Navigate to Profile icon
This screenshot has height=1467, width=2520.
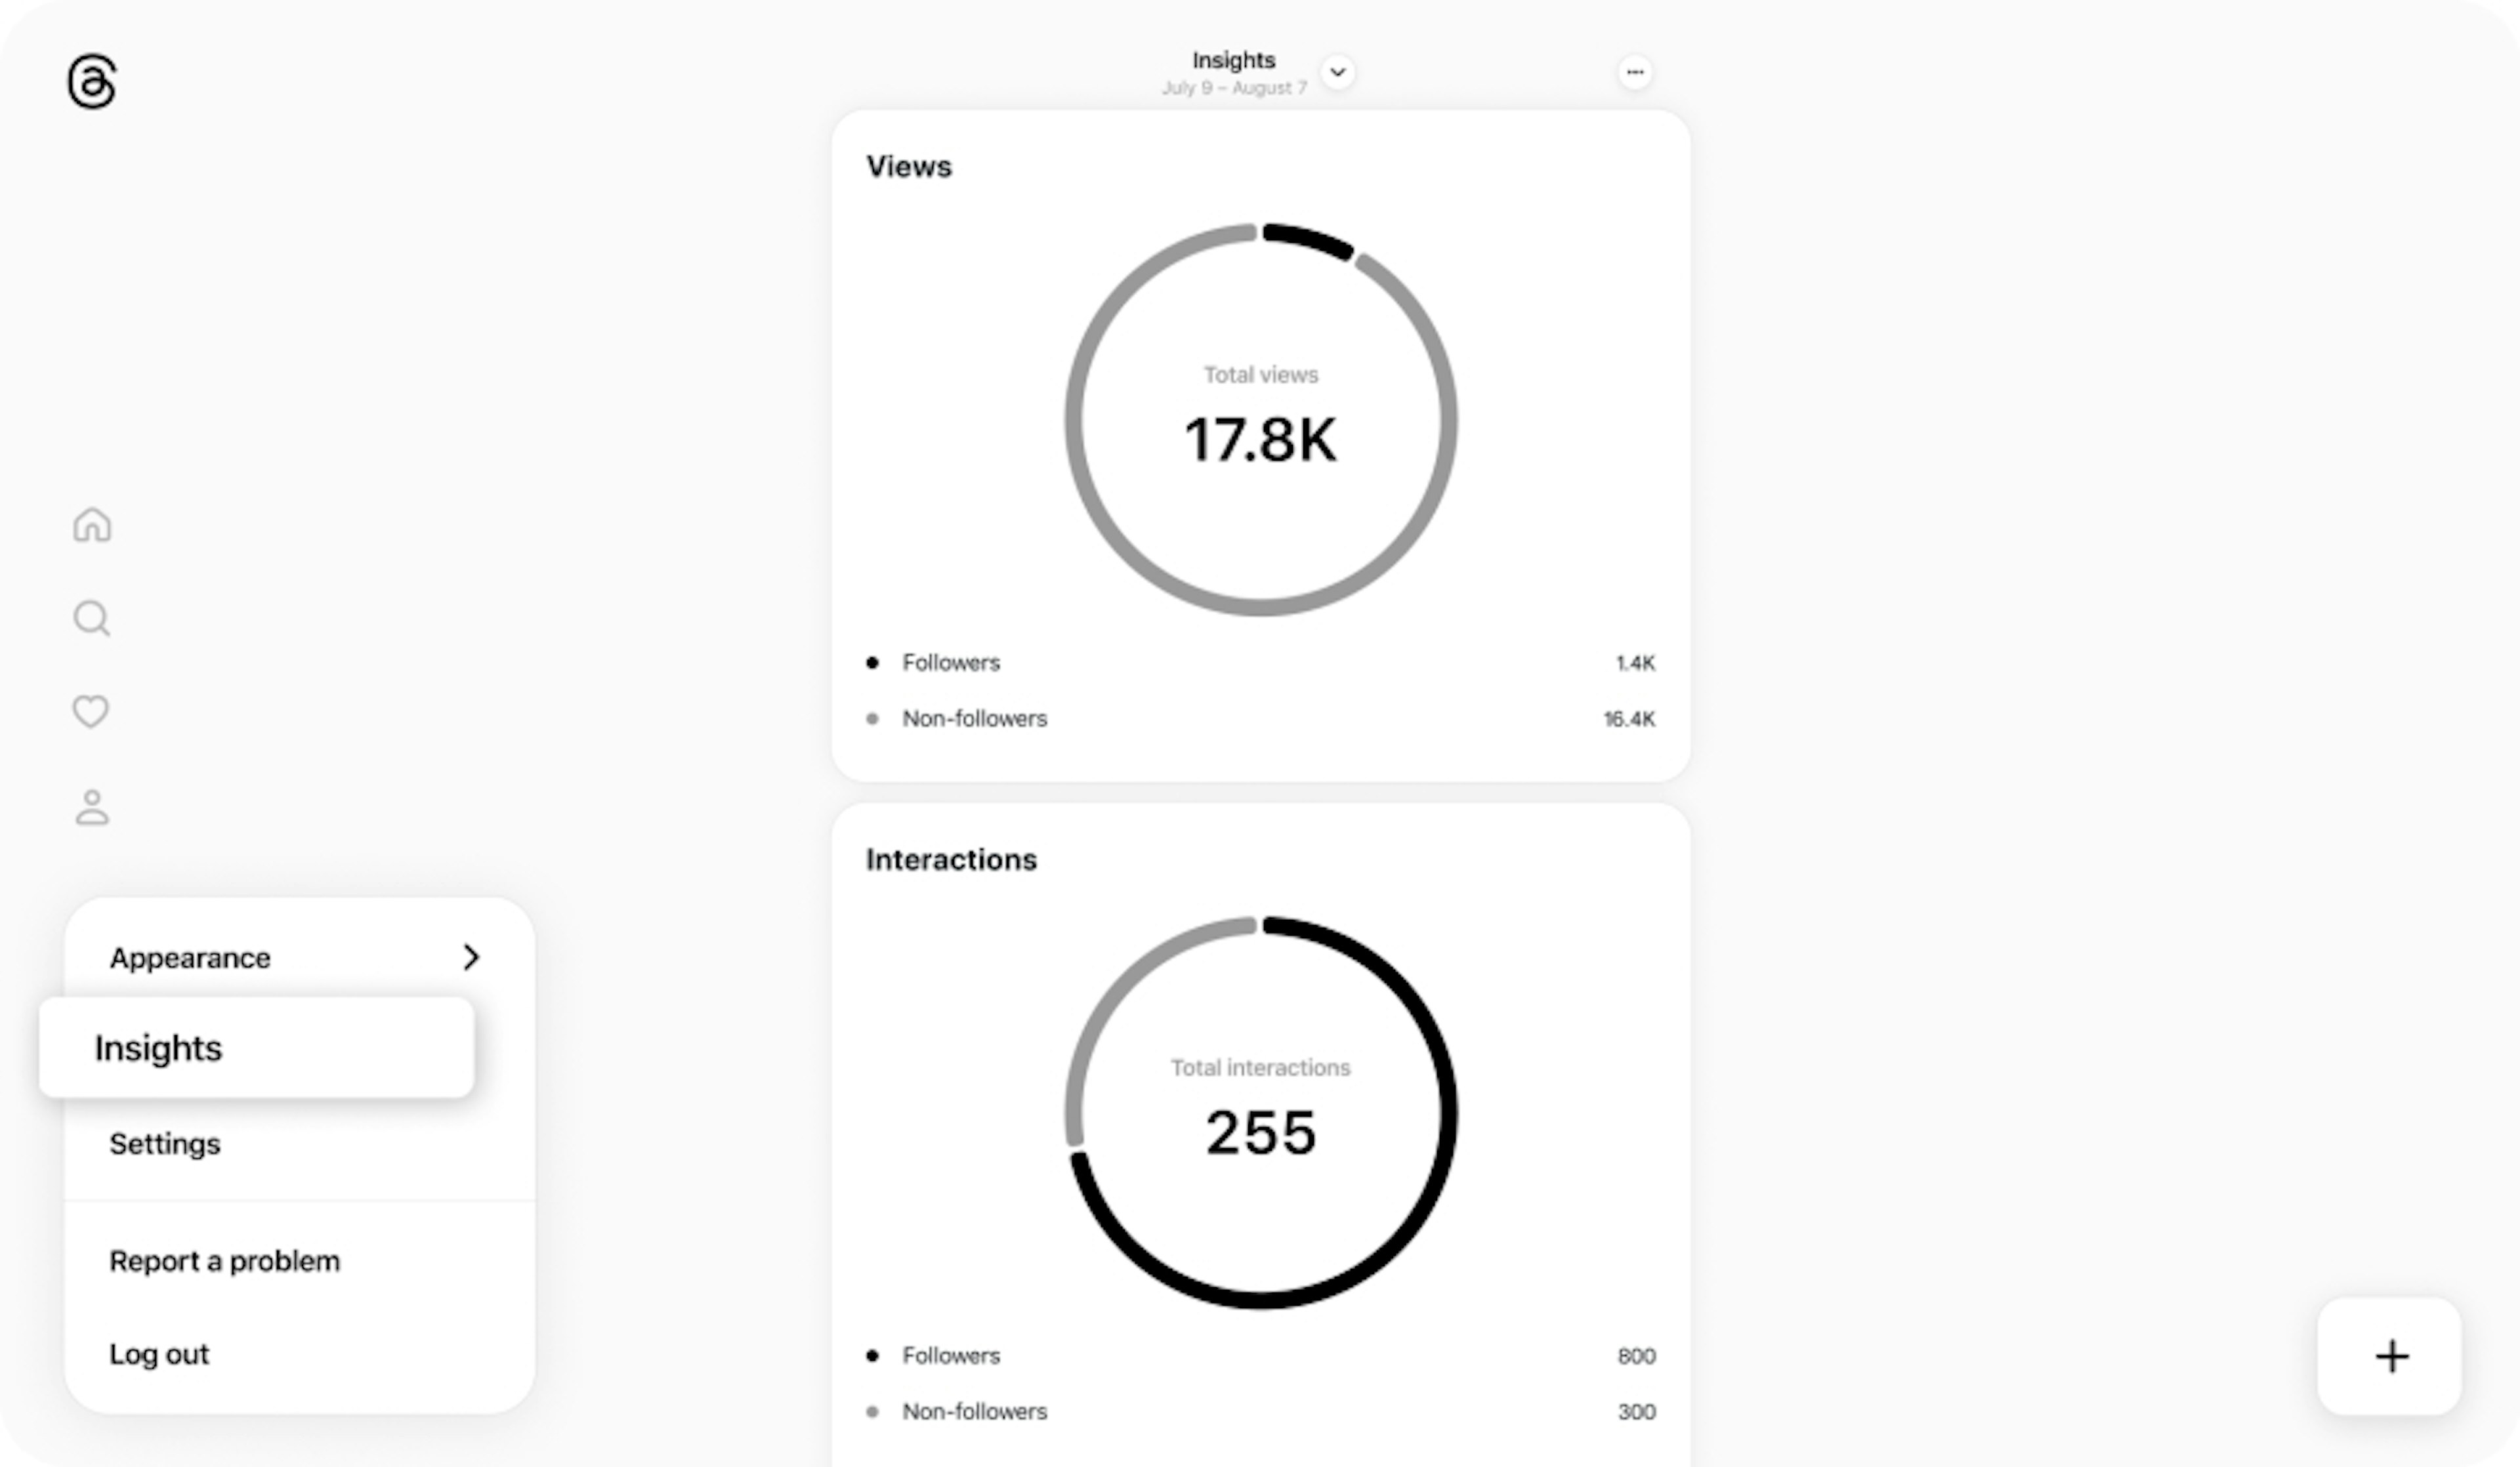tap(91, 805)
